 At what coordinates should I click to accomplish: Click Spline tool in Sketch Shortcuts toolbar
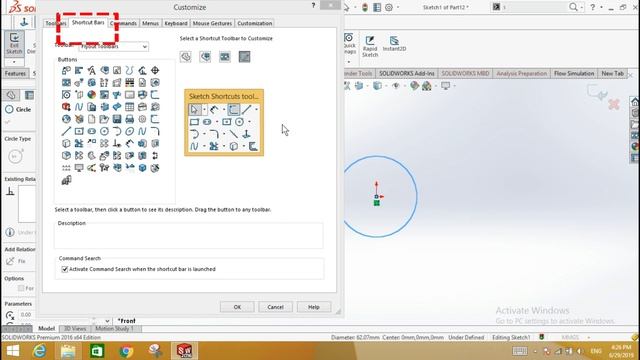(x=194, y=146)
